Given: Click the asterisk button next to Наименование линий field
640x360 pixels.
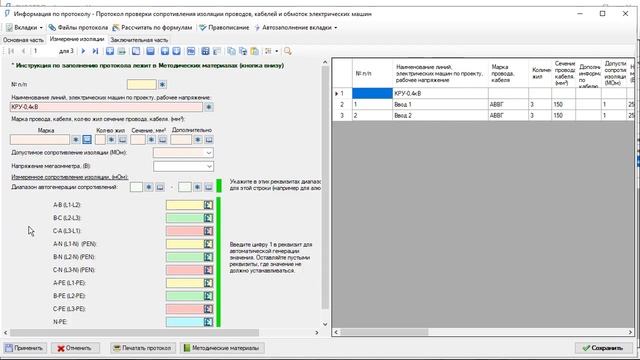Looking at the screenshot, I should point(209,107).
